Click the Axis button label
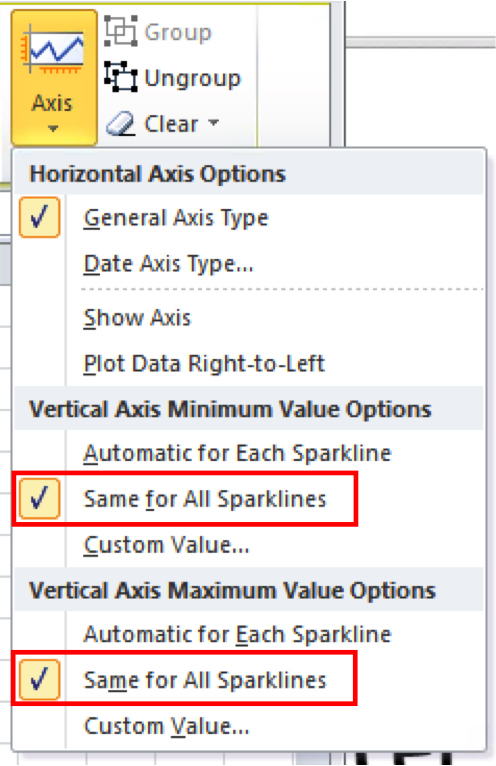Screen dimensions: 496x766 pos(52,103)
